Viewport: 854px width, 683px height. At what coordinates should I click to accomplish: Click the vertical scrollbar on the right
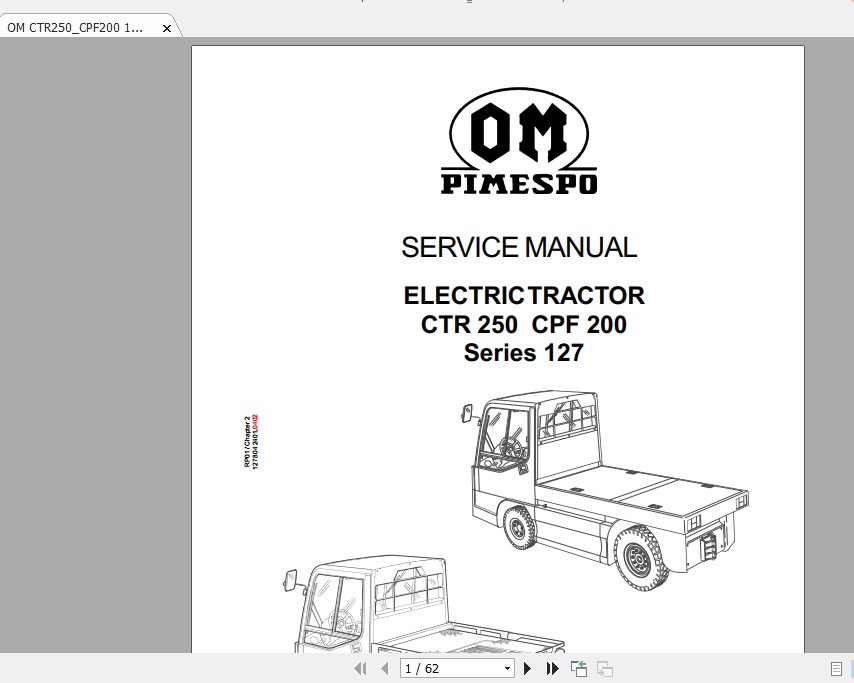pos(847,350)
